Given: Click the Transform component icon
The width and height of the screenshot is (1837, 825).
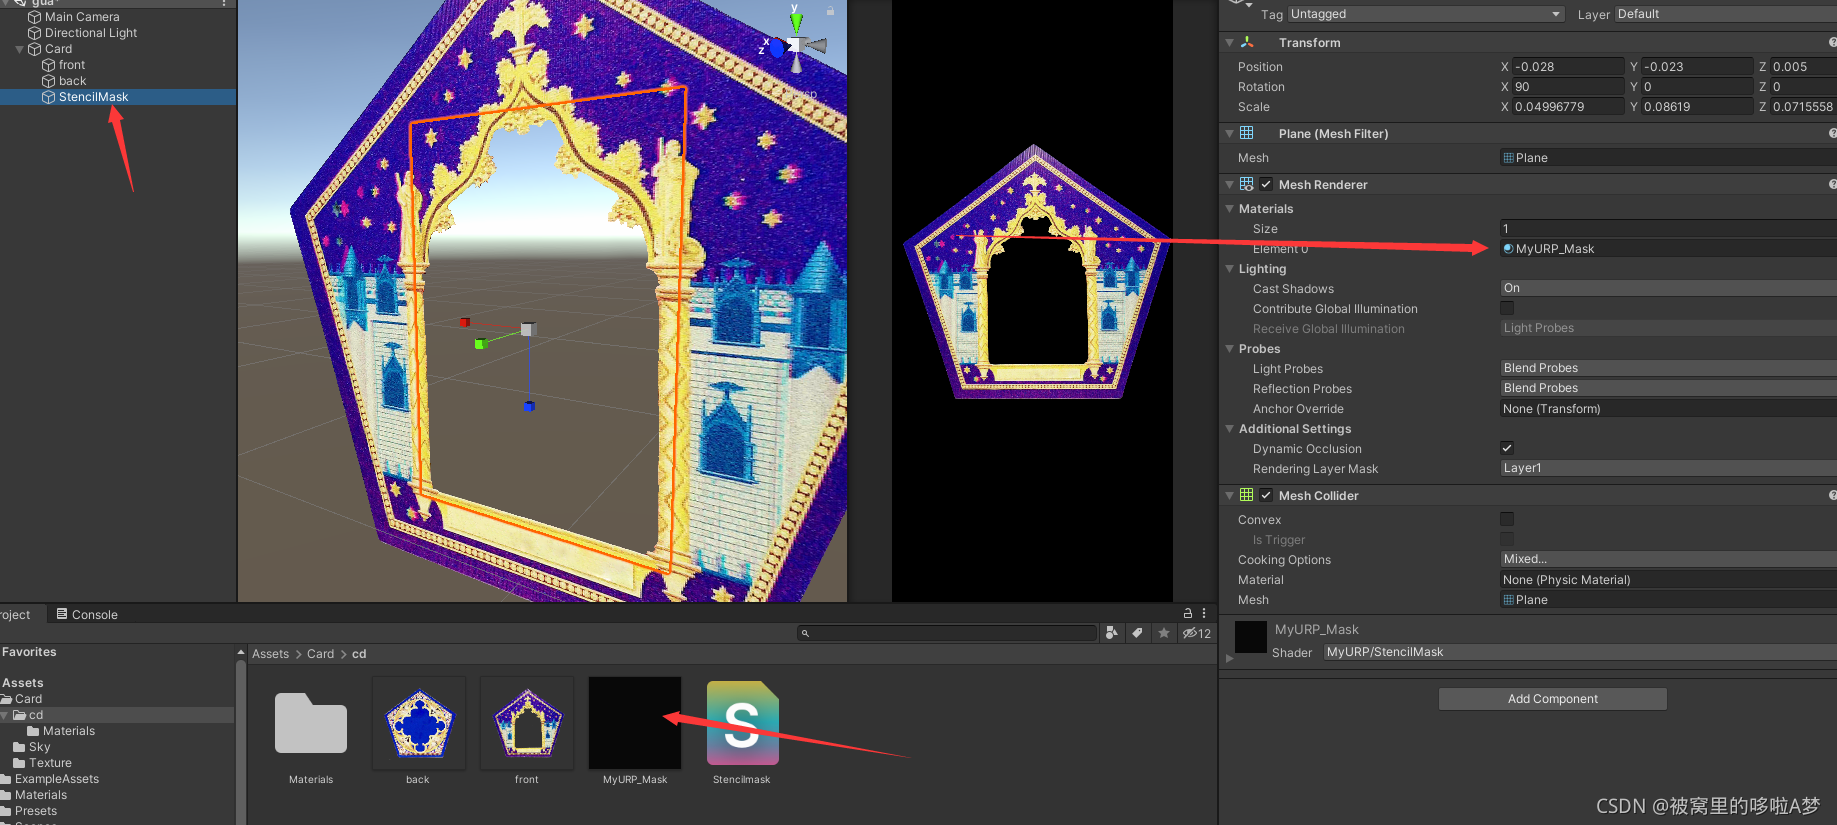Looking at the screenshot, I should 1247,42.
